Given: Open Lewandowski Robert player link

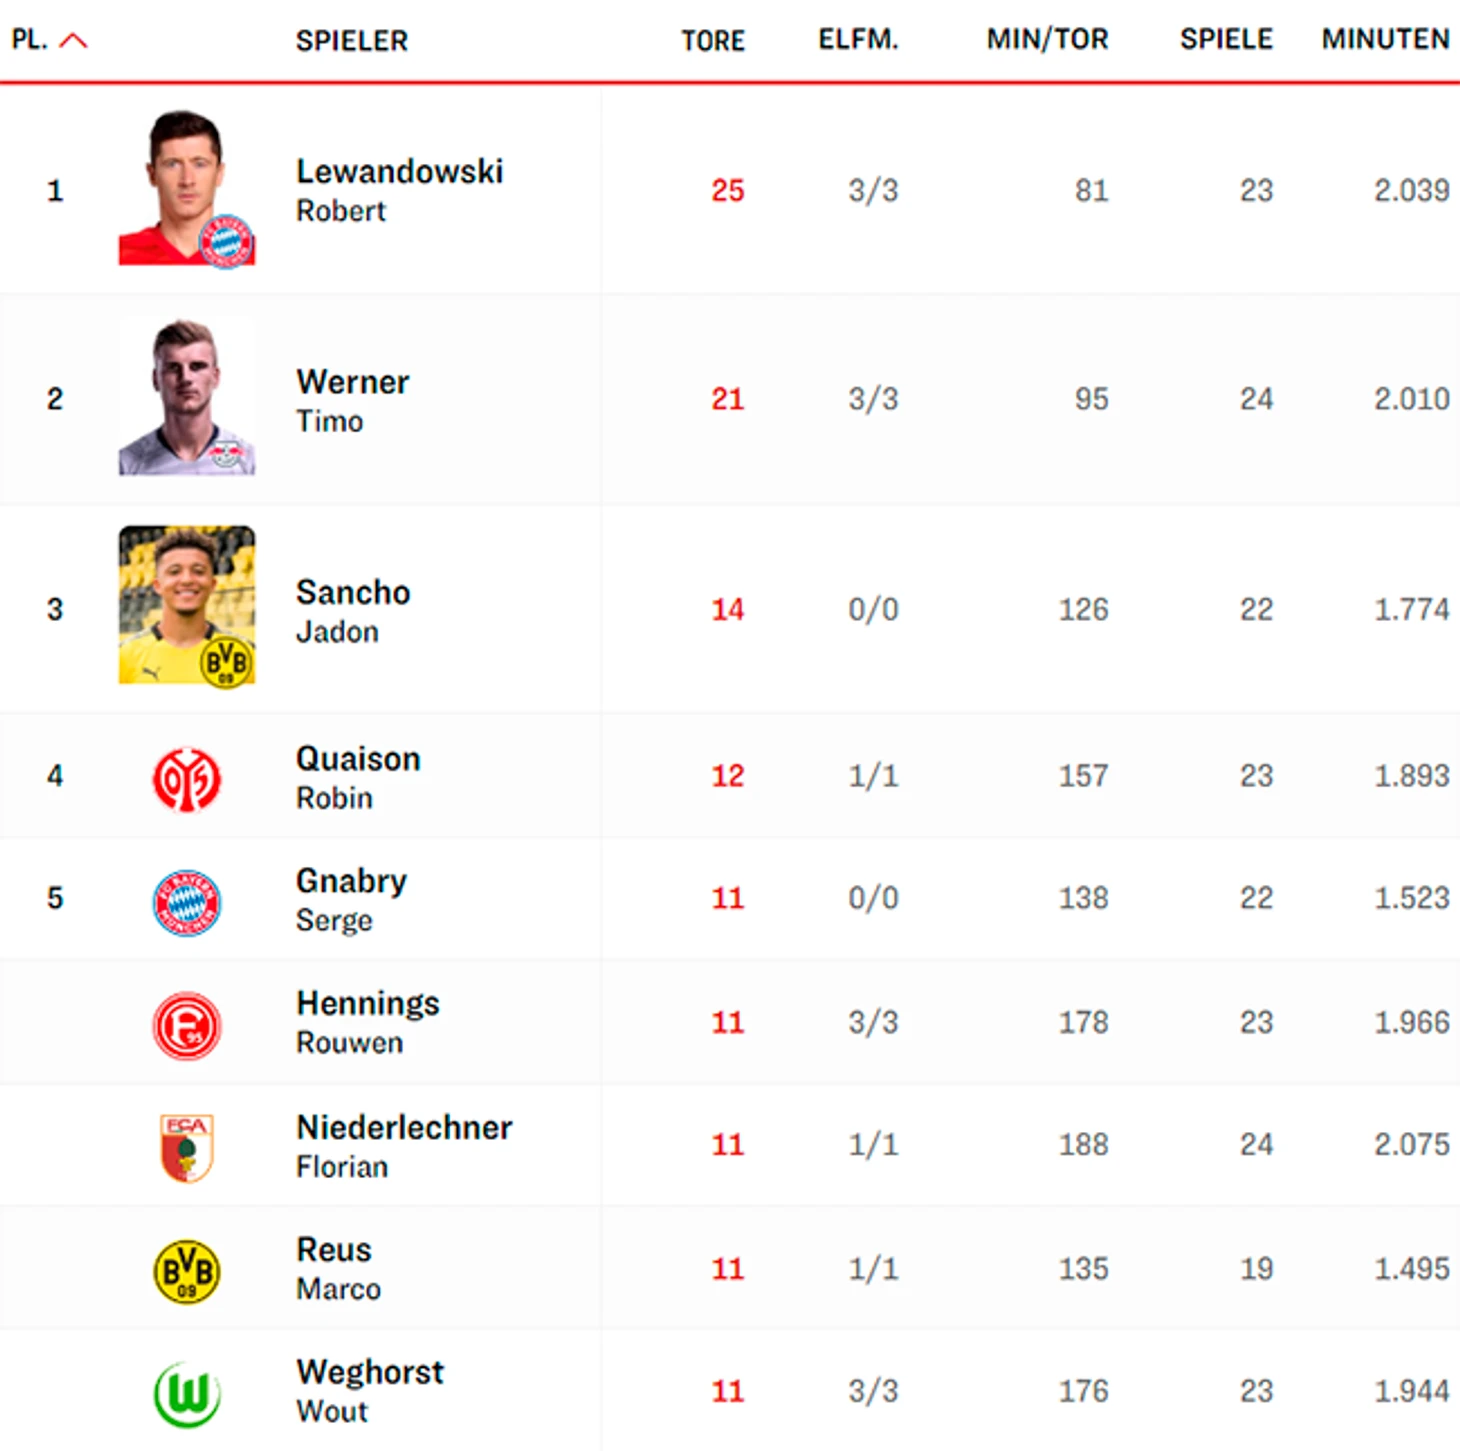Looking at the screenshot, I should point(399,189).
